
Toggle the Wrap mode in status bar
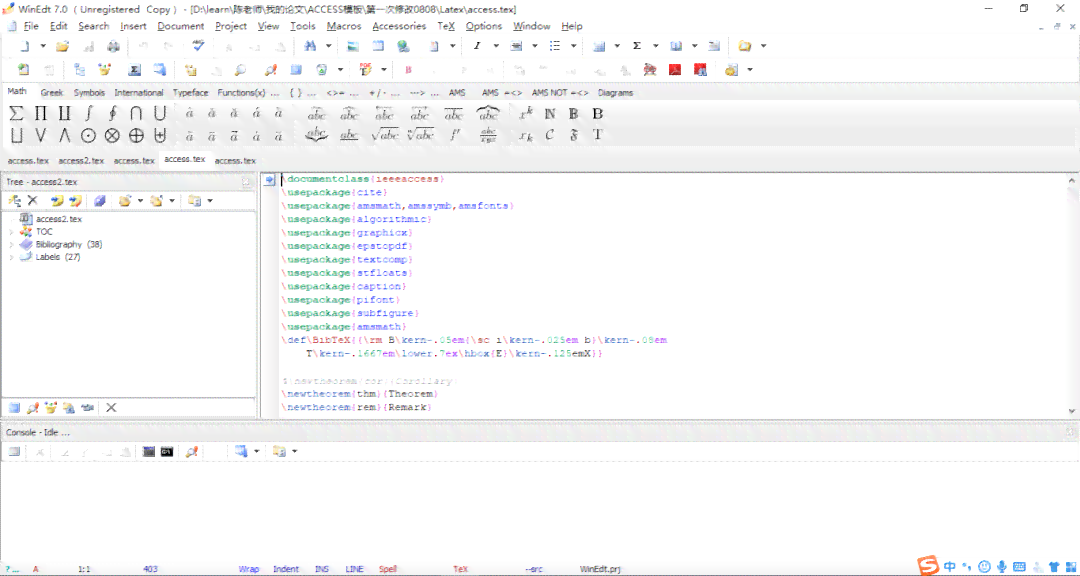249,569
